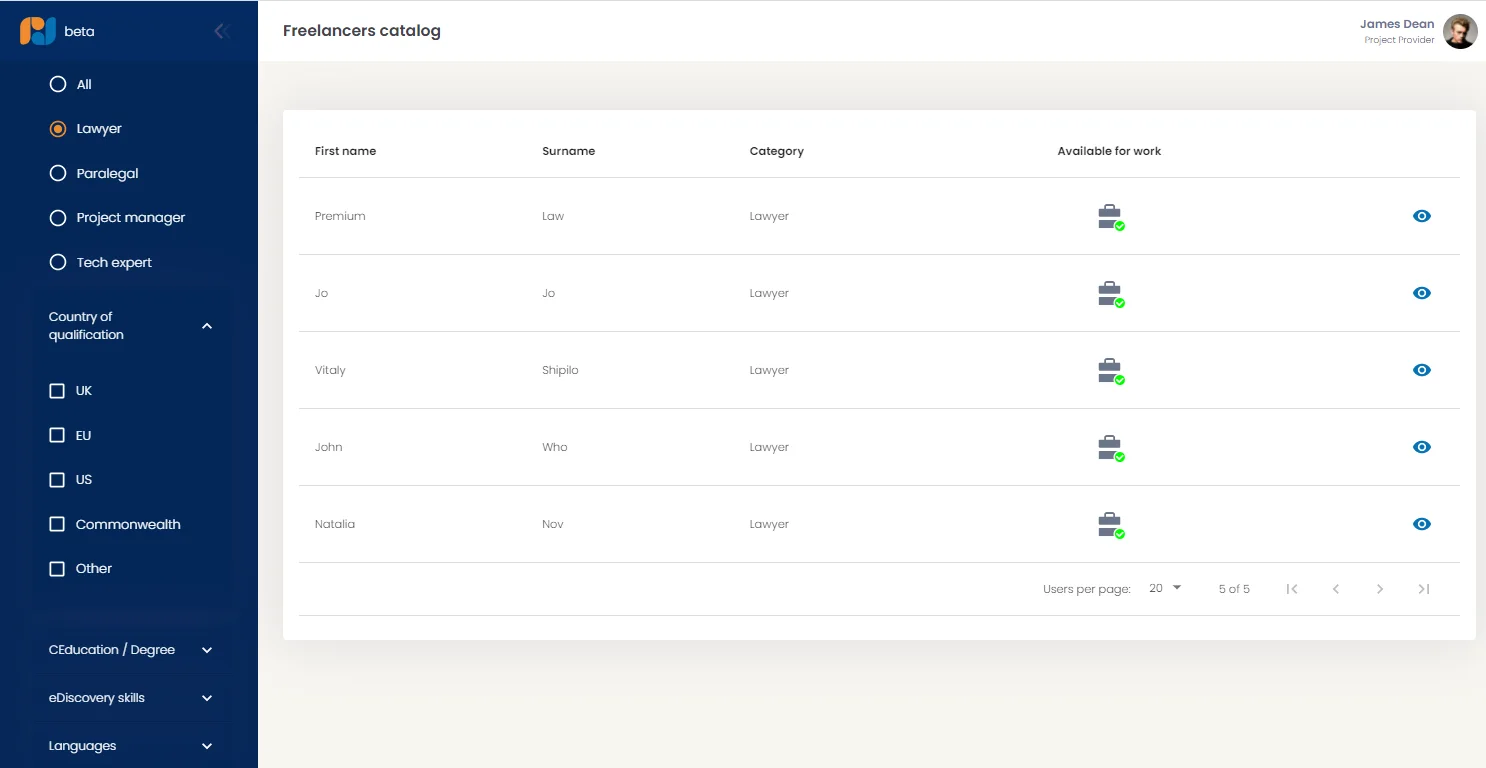Open the Users per page dropdown
The image size is (1486, 768).
tap(1165, 588)
